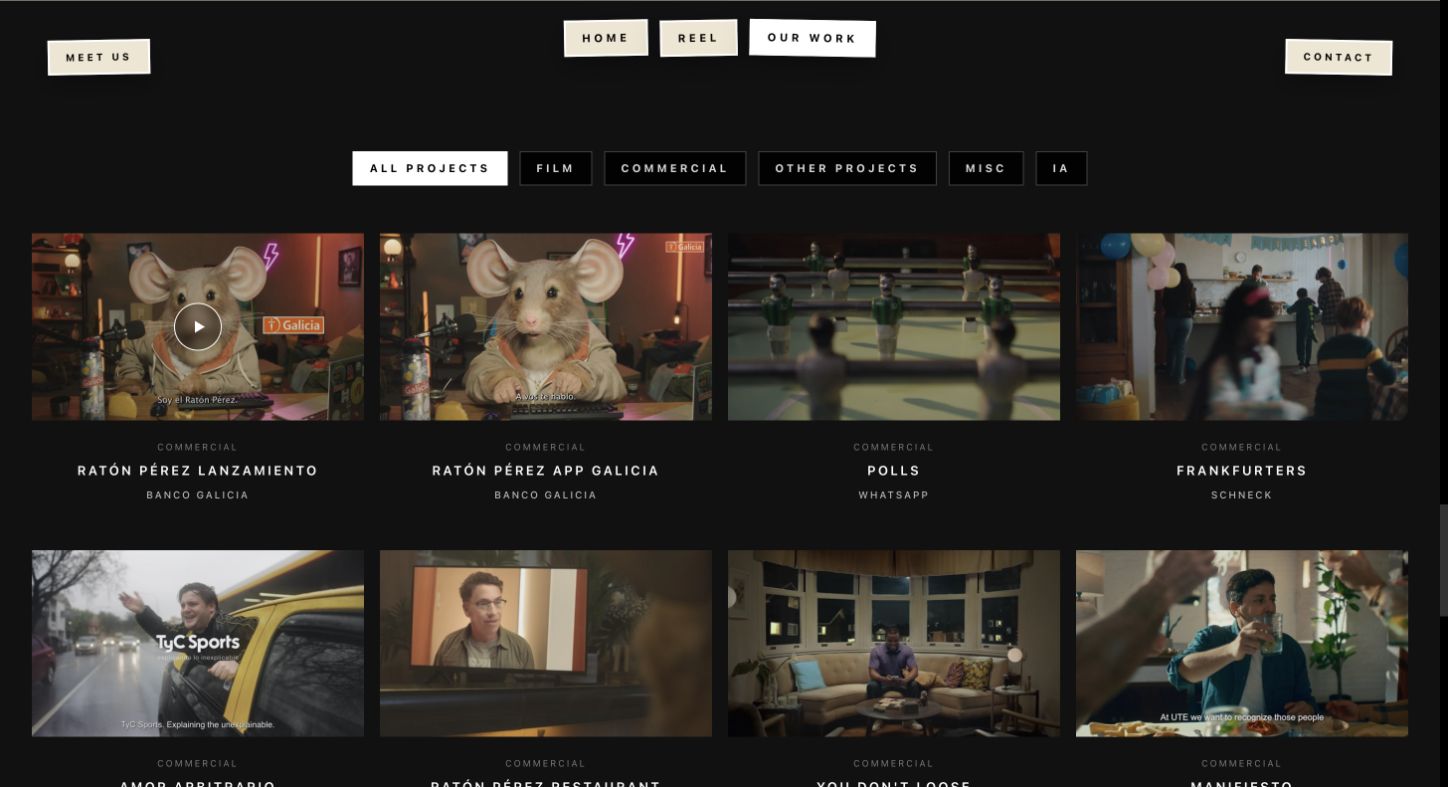The height and width of the screenshot is (787, 1448).
Task: Click the Schneck client label
Action: click(1242, 495)
